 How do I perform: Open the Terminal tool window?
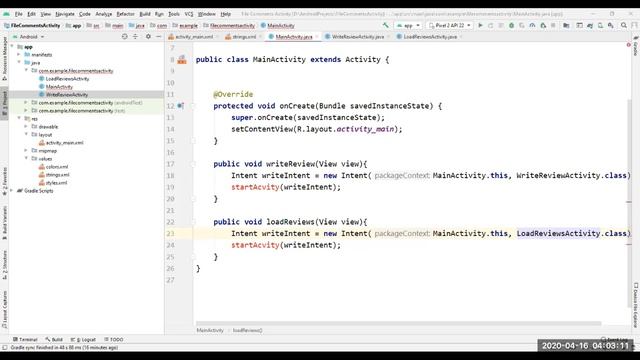(x=25, y=339)
